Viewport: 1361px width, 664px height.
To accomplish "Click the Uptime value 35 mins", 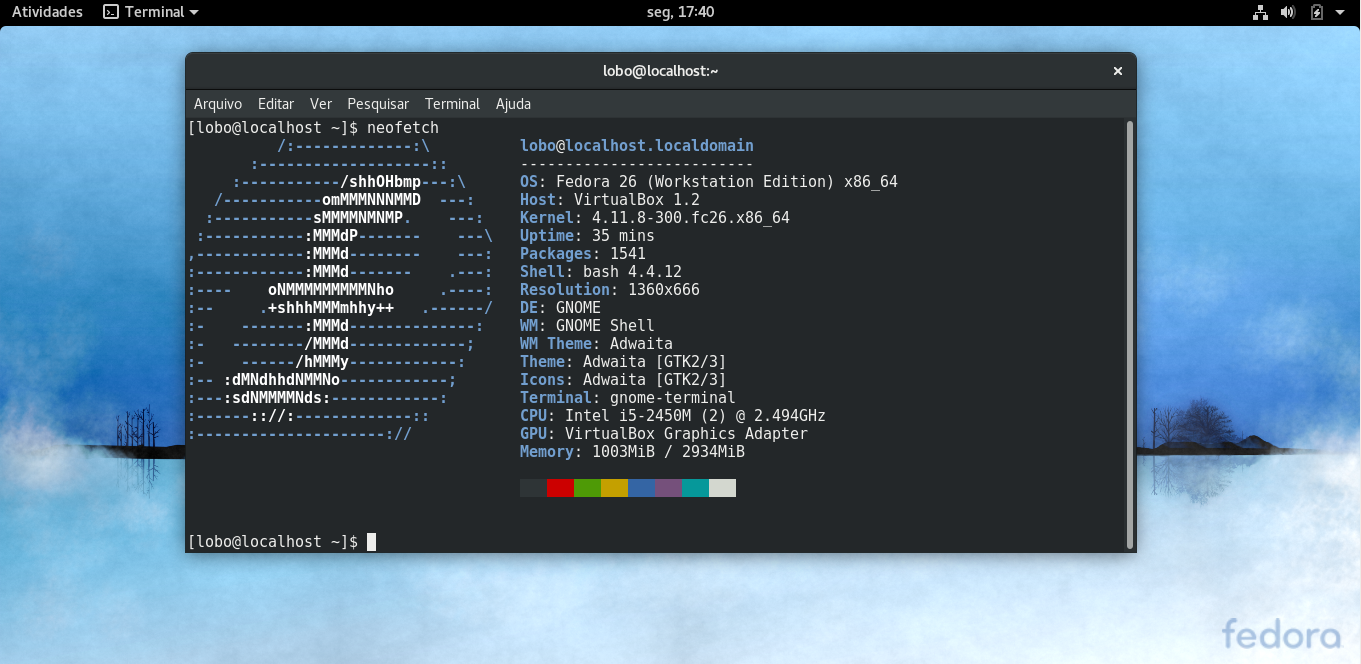I will [x=623, y=236].
